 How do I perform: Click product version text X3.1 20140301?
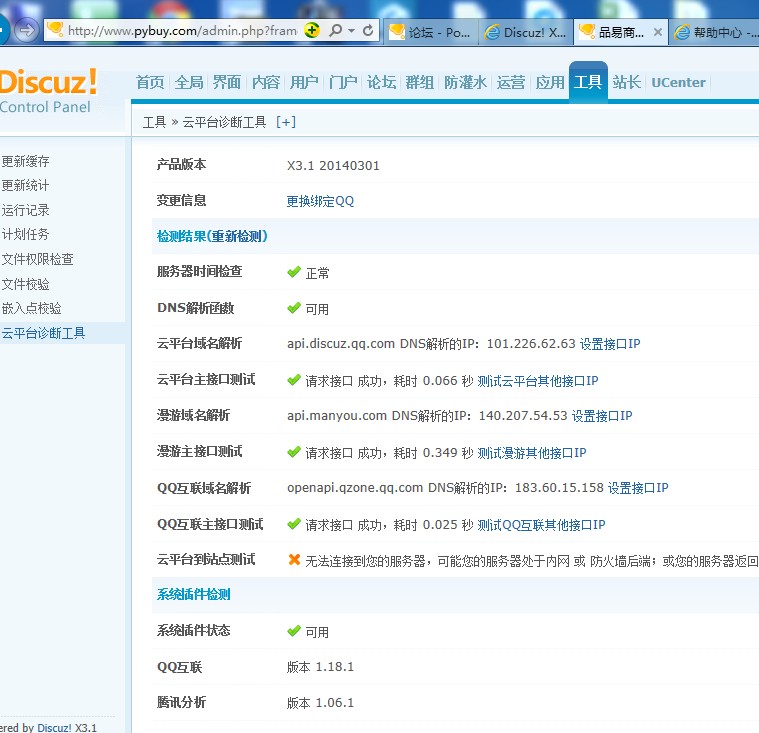coord(333,166)
